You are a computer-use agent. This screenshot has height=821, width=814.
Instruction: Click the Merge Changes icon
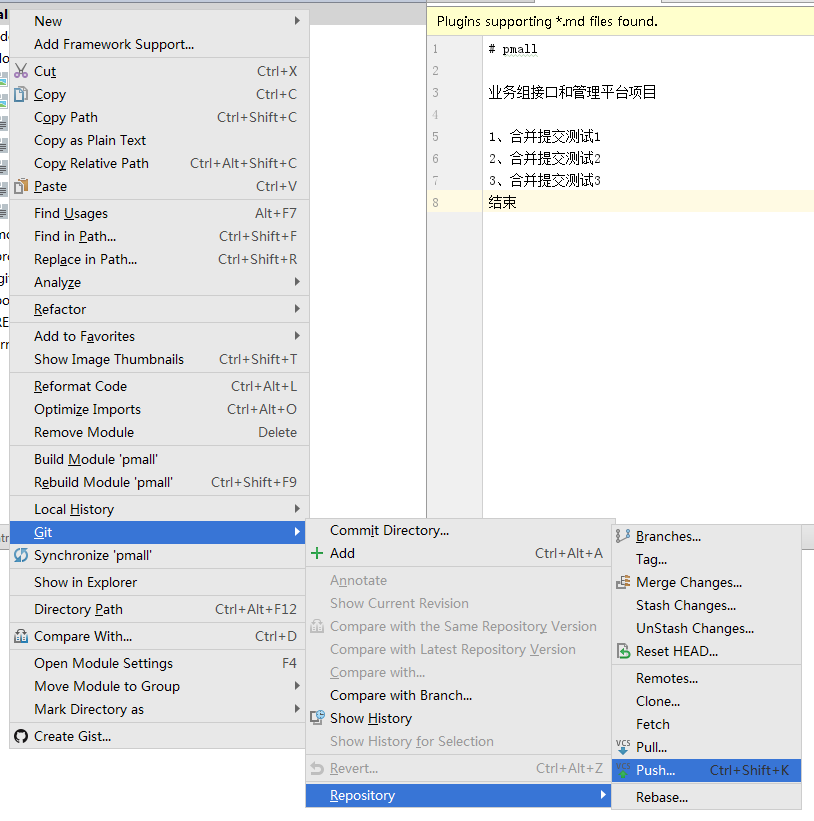(x=623, y=582)
